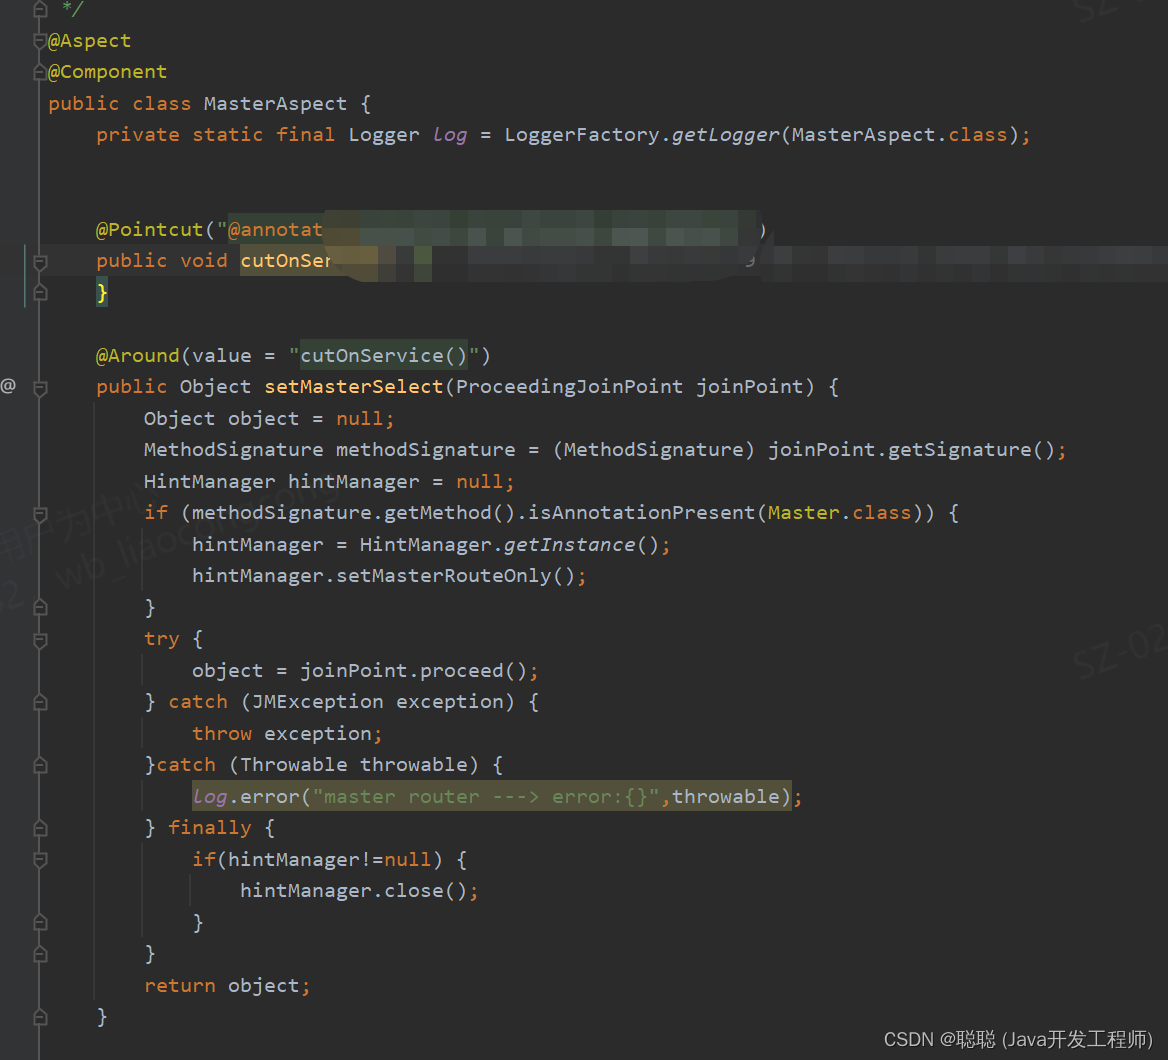Click the @Around annotation
Viewport: 1168px width, 1060px height.
137,355
